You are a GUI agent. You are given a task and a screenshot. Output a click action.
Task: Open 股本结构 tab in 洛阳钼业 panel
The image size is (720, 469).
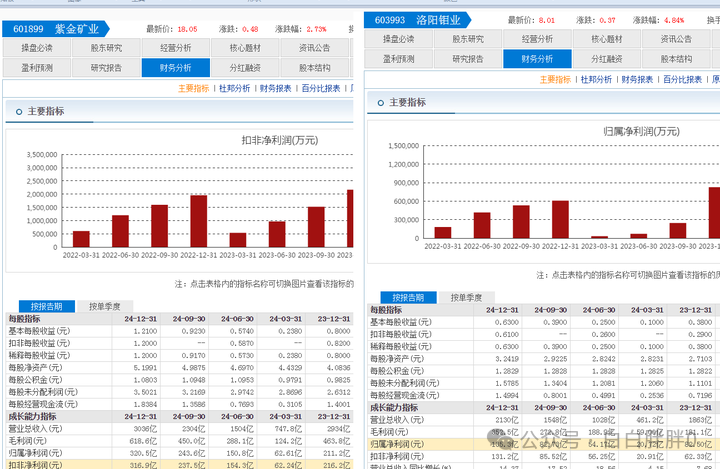click(676, 59)
